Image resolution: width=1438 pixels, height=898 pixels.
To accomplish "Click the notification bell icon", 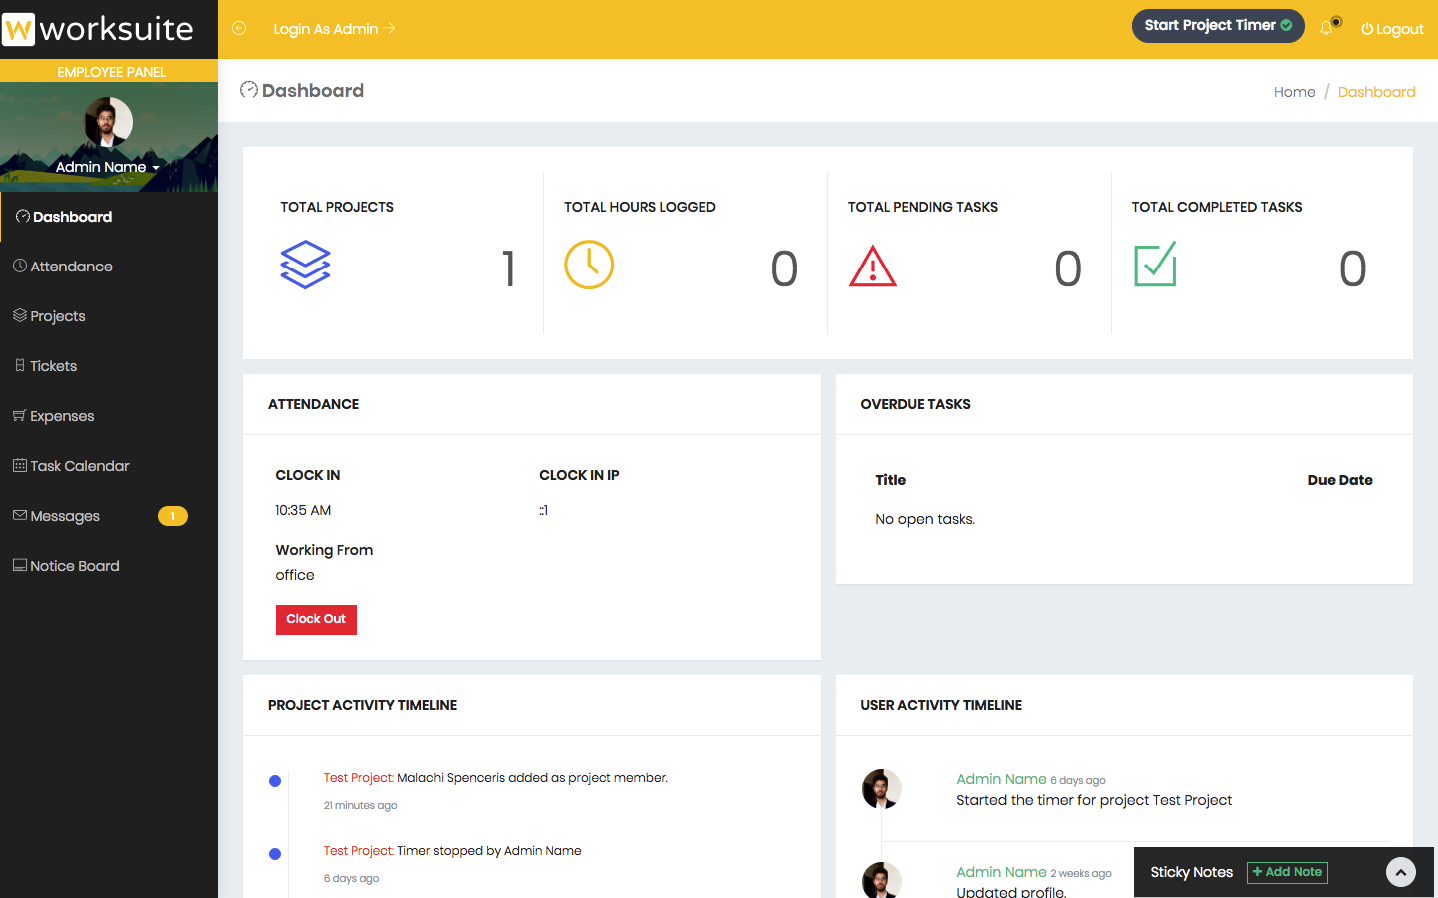I will click(1327, 28).
